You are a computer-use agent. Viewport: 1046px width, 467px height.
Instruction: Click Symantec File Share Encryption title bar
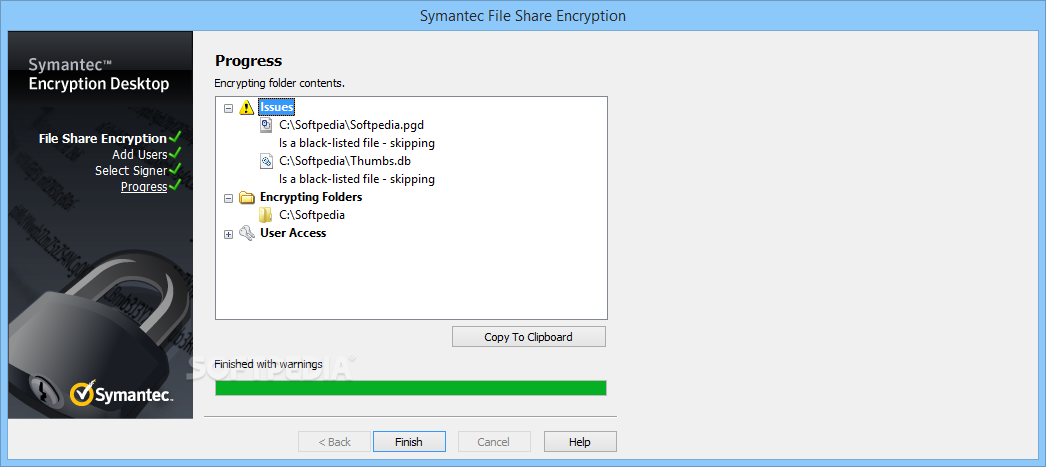[523, 15]
